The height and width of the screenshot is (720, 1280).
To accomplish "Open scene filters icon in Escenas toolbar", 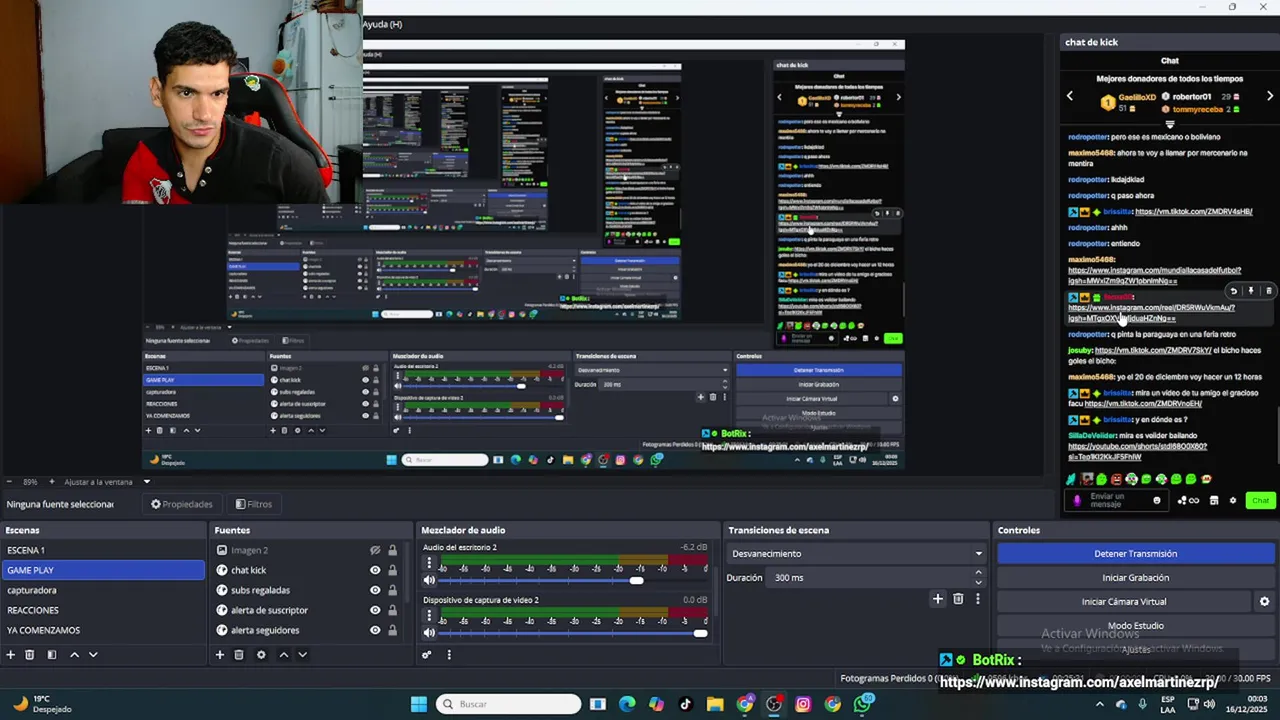I will 51,655.
